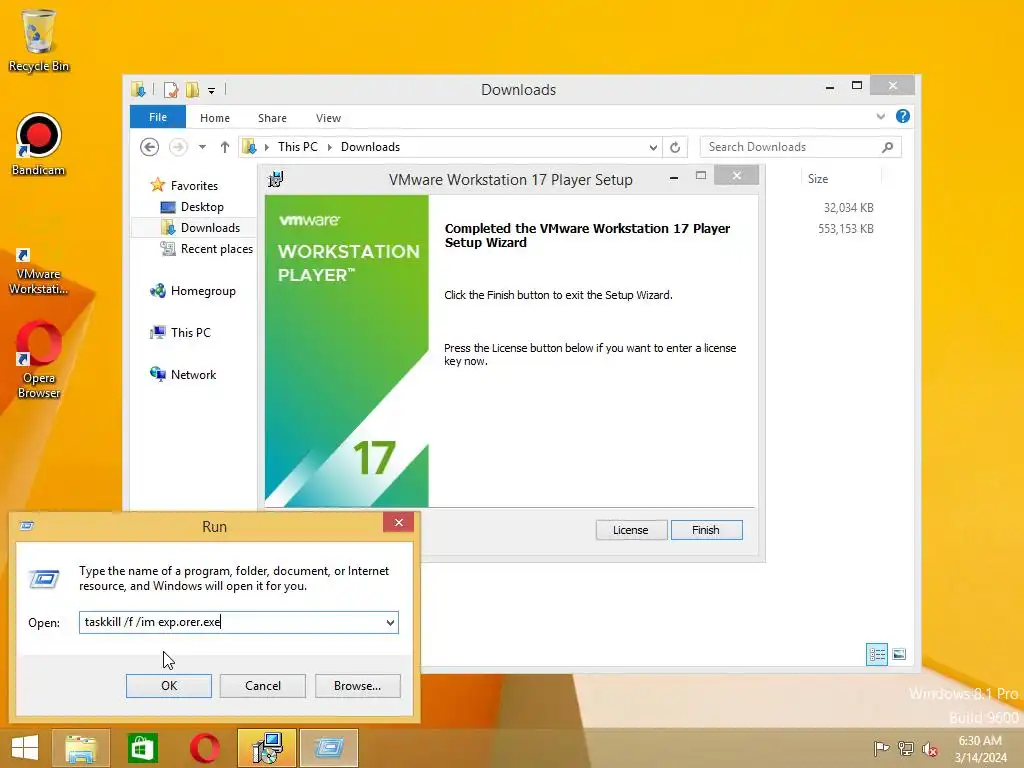Viewport: 1024px width, 768px height.
Task: Minimize VMware Setup window
Action: (x=673, y=177)
